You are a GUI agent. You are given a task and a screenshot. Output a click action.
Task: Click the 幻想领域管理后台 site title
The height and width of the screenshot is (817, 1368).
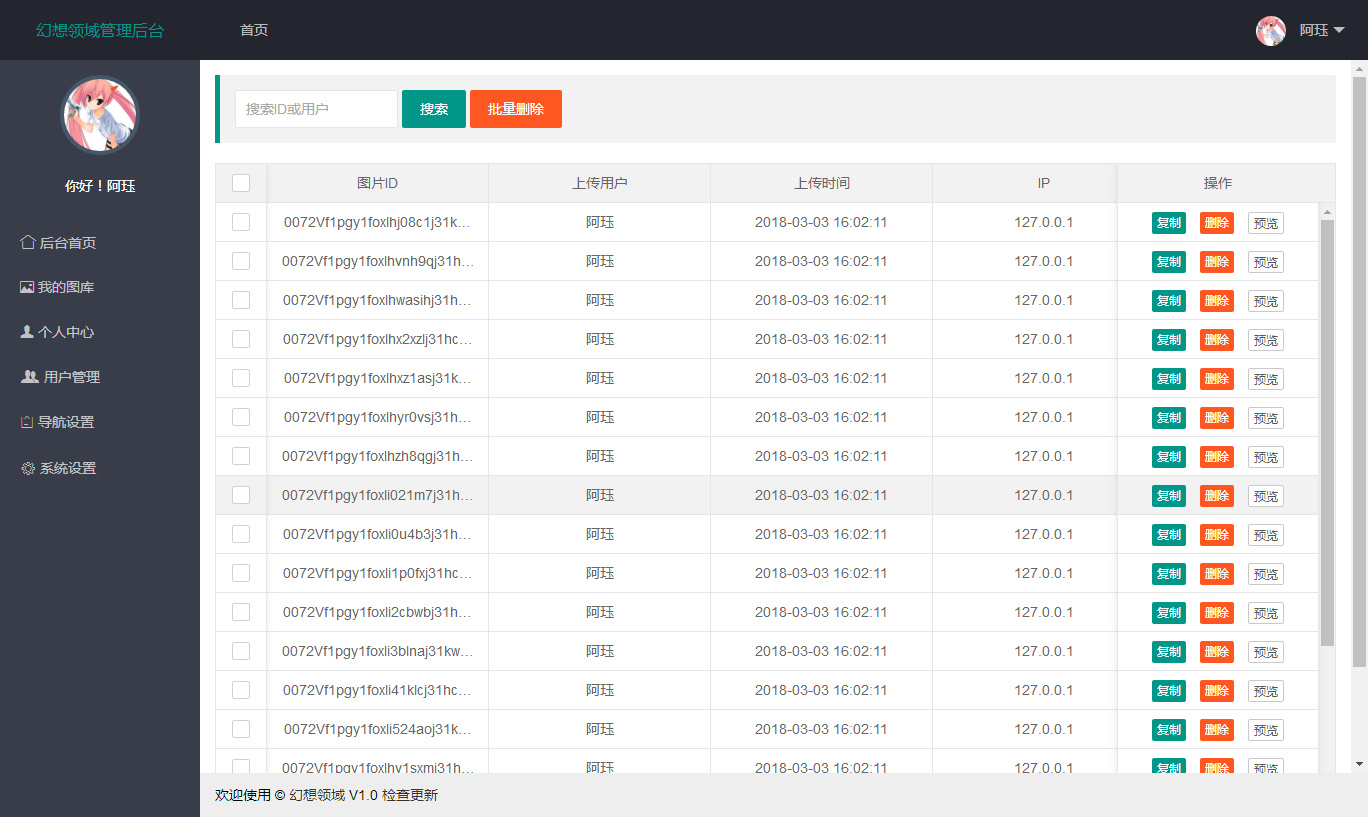pos(100,30)
